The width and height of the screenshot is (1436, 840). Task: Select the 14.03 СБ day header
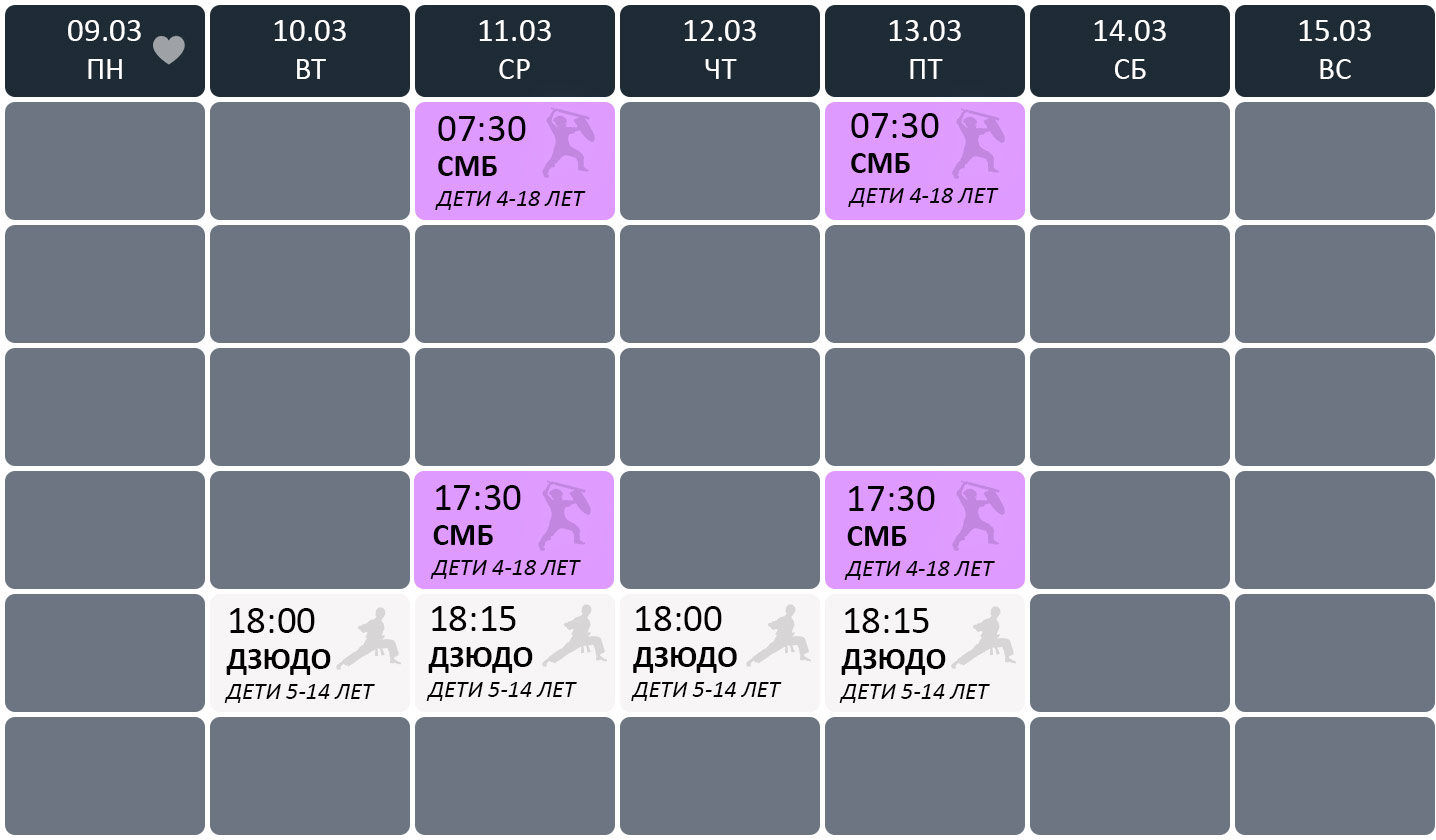pos(1130,51)
